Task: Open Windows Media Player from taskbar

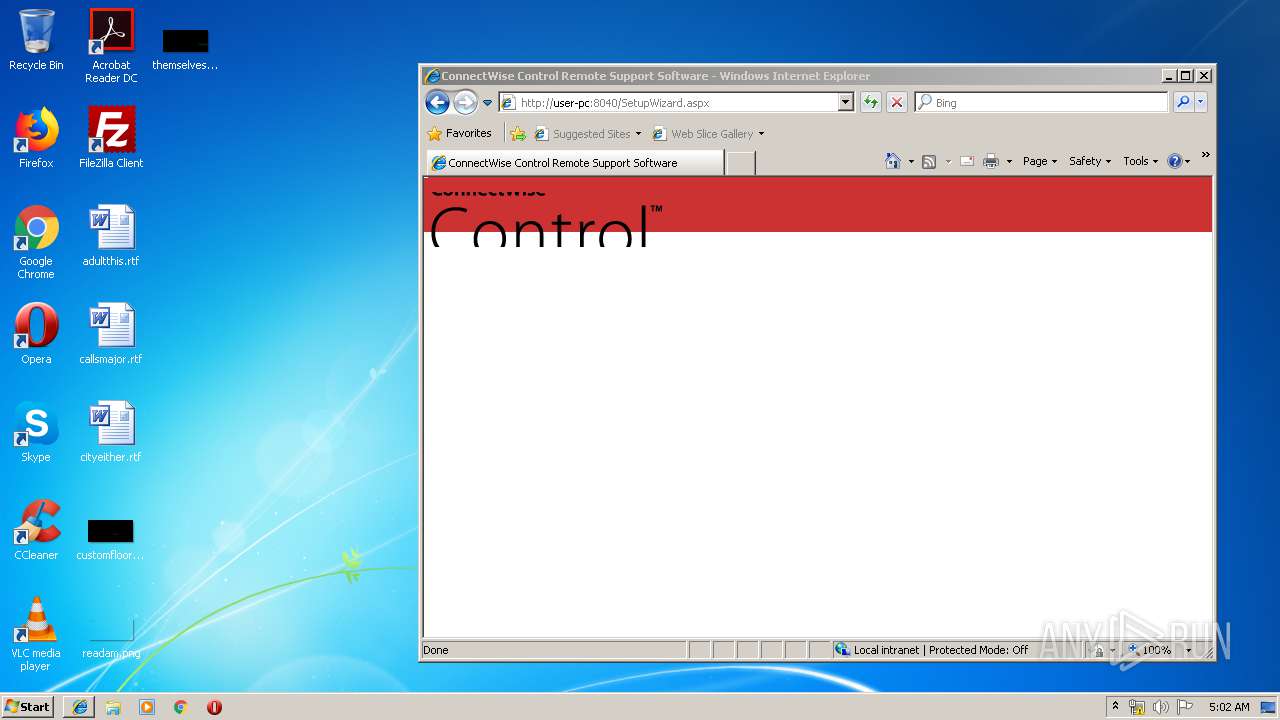Action: [x=147, y=707]
